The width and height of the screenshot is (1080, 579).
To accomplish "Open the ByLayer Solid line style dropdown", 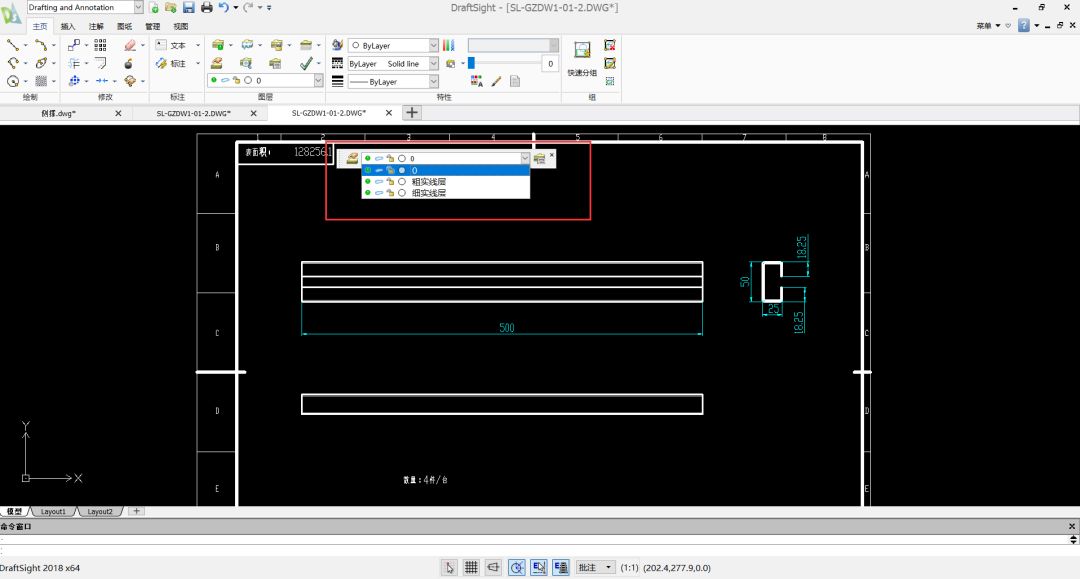I will [433, 63].
